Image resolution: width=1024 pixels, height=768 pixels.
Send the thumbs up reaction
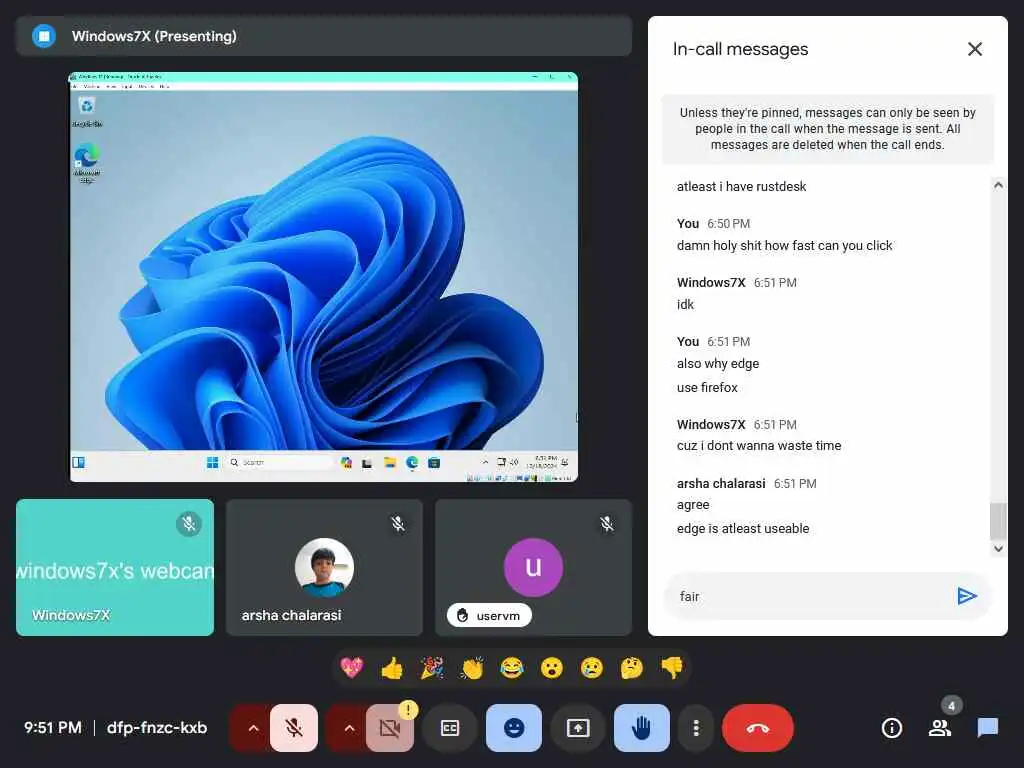392,667
